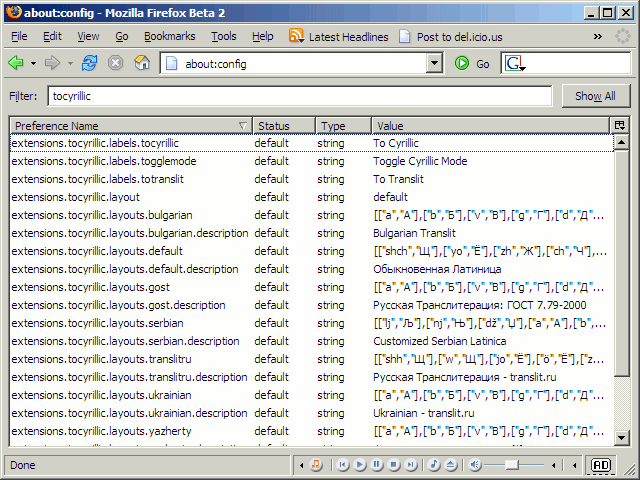Click the list scrollbar up arrow
The height and width of the screenshot is (480, 640).
(x=621, y=142)
